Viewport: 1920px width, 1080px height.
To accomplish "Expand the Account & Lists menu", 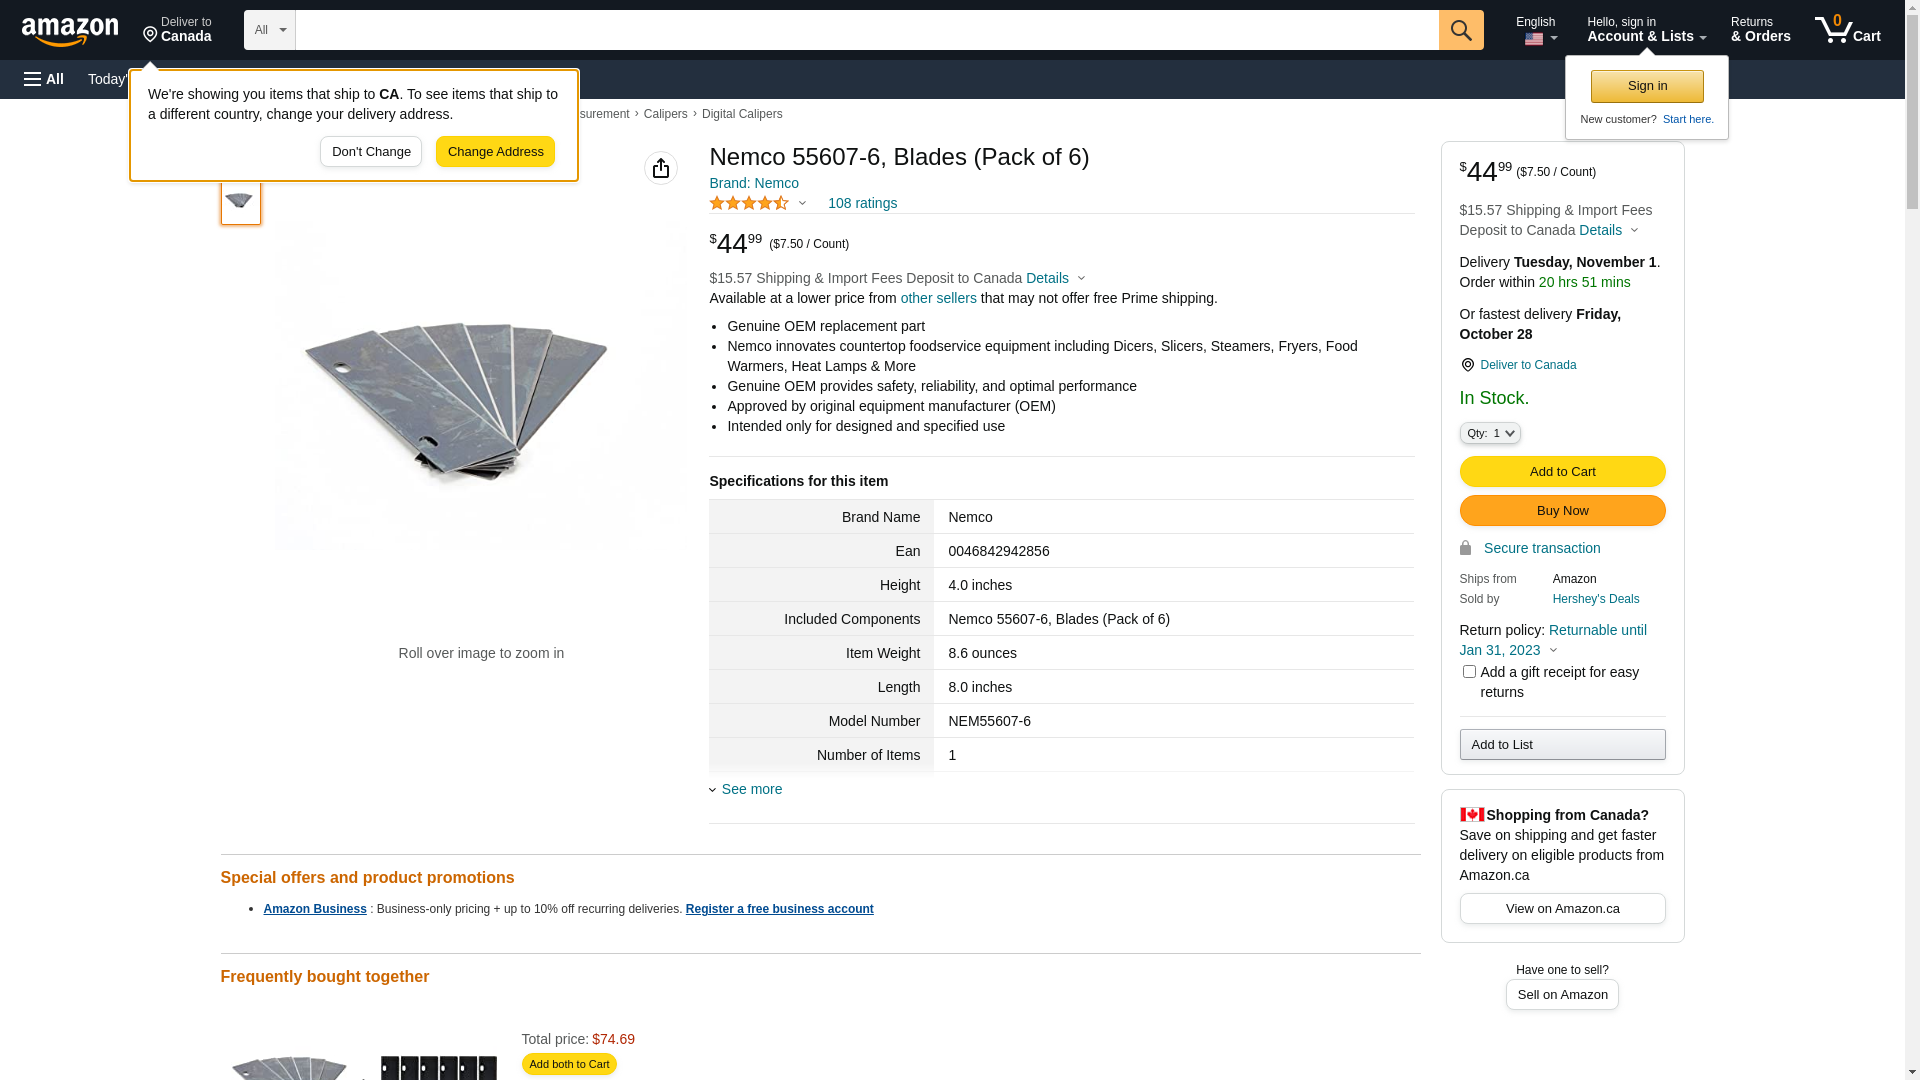I will (x=1646, y=30).
